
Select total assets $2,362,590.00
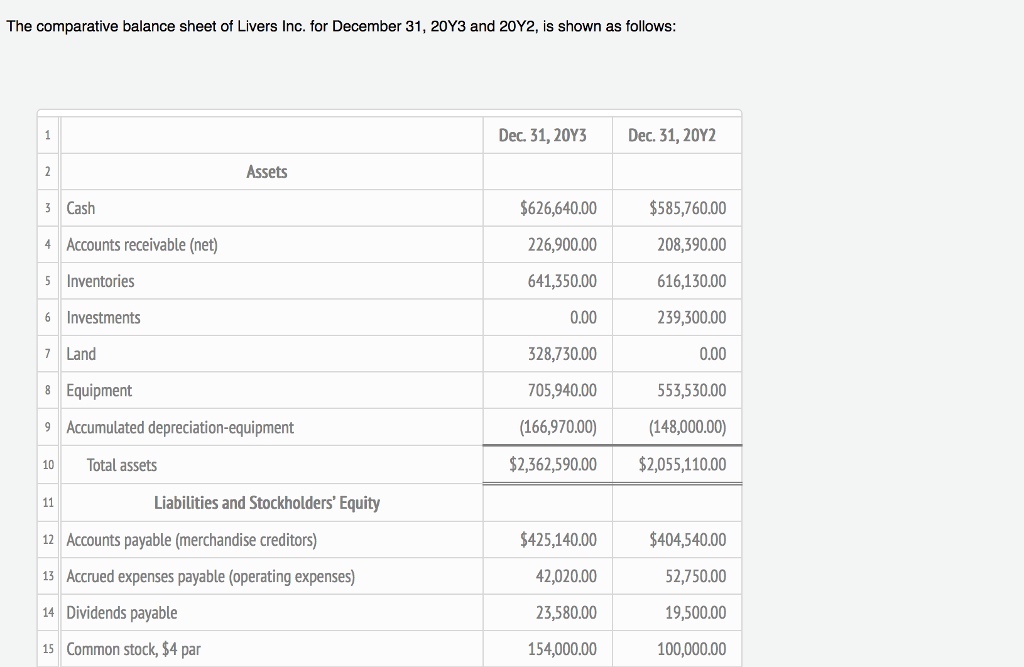click(553, 464)
